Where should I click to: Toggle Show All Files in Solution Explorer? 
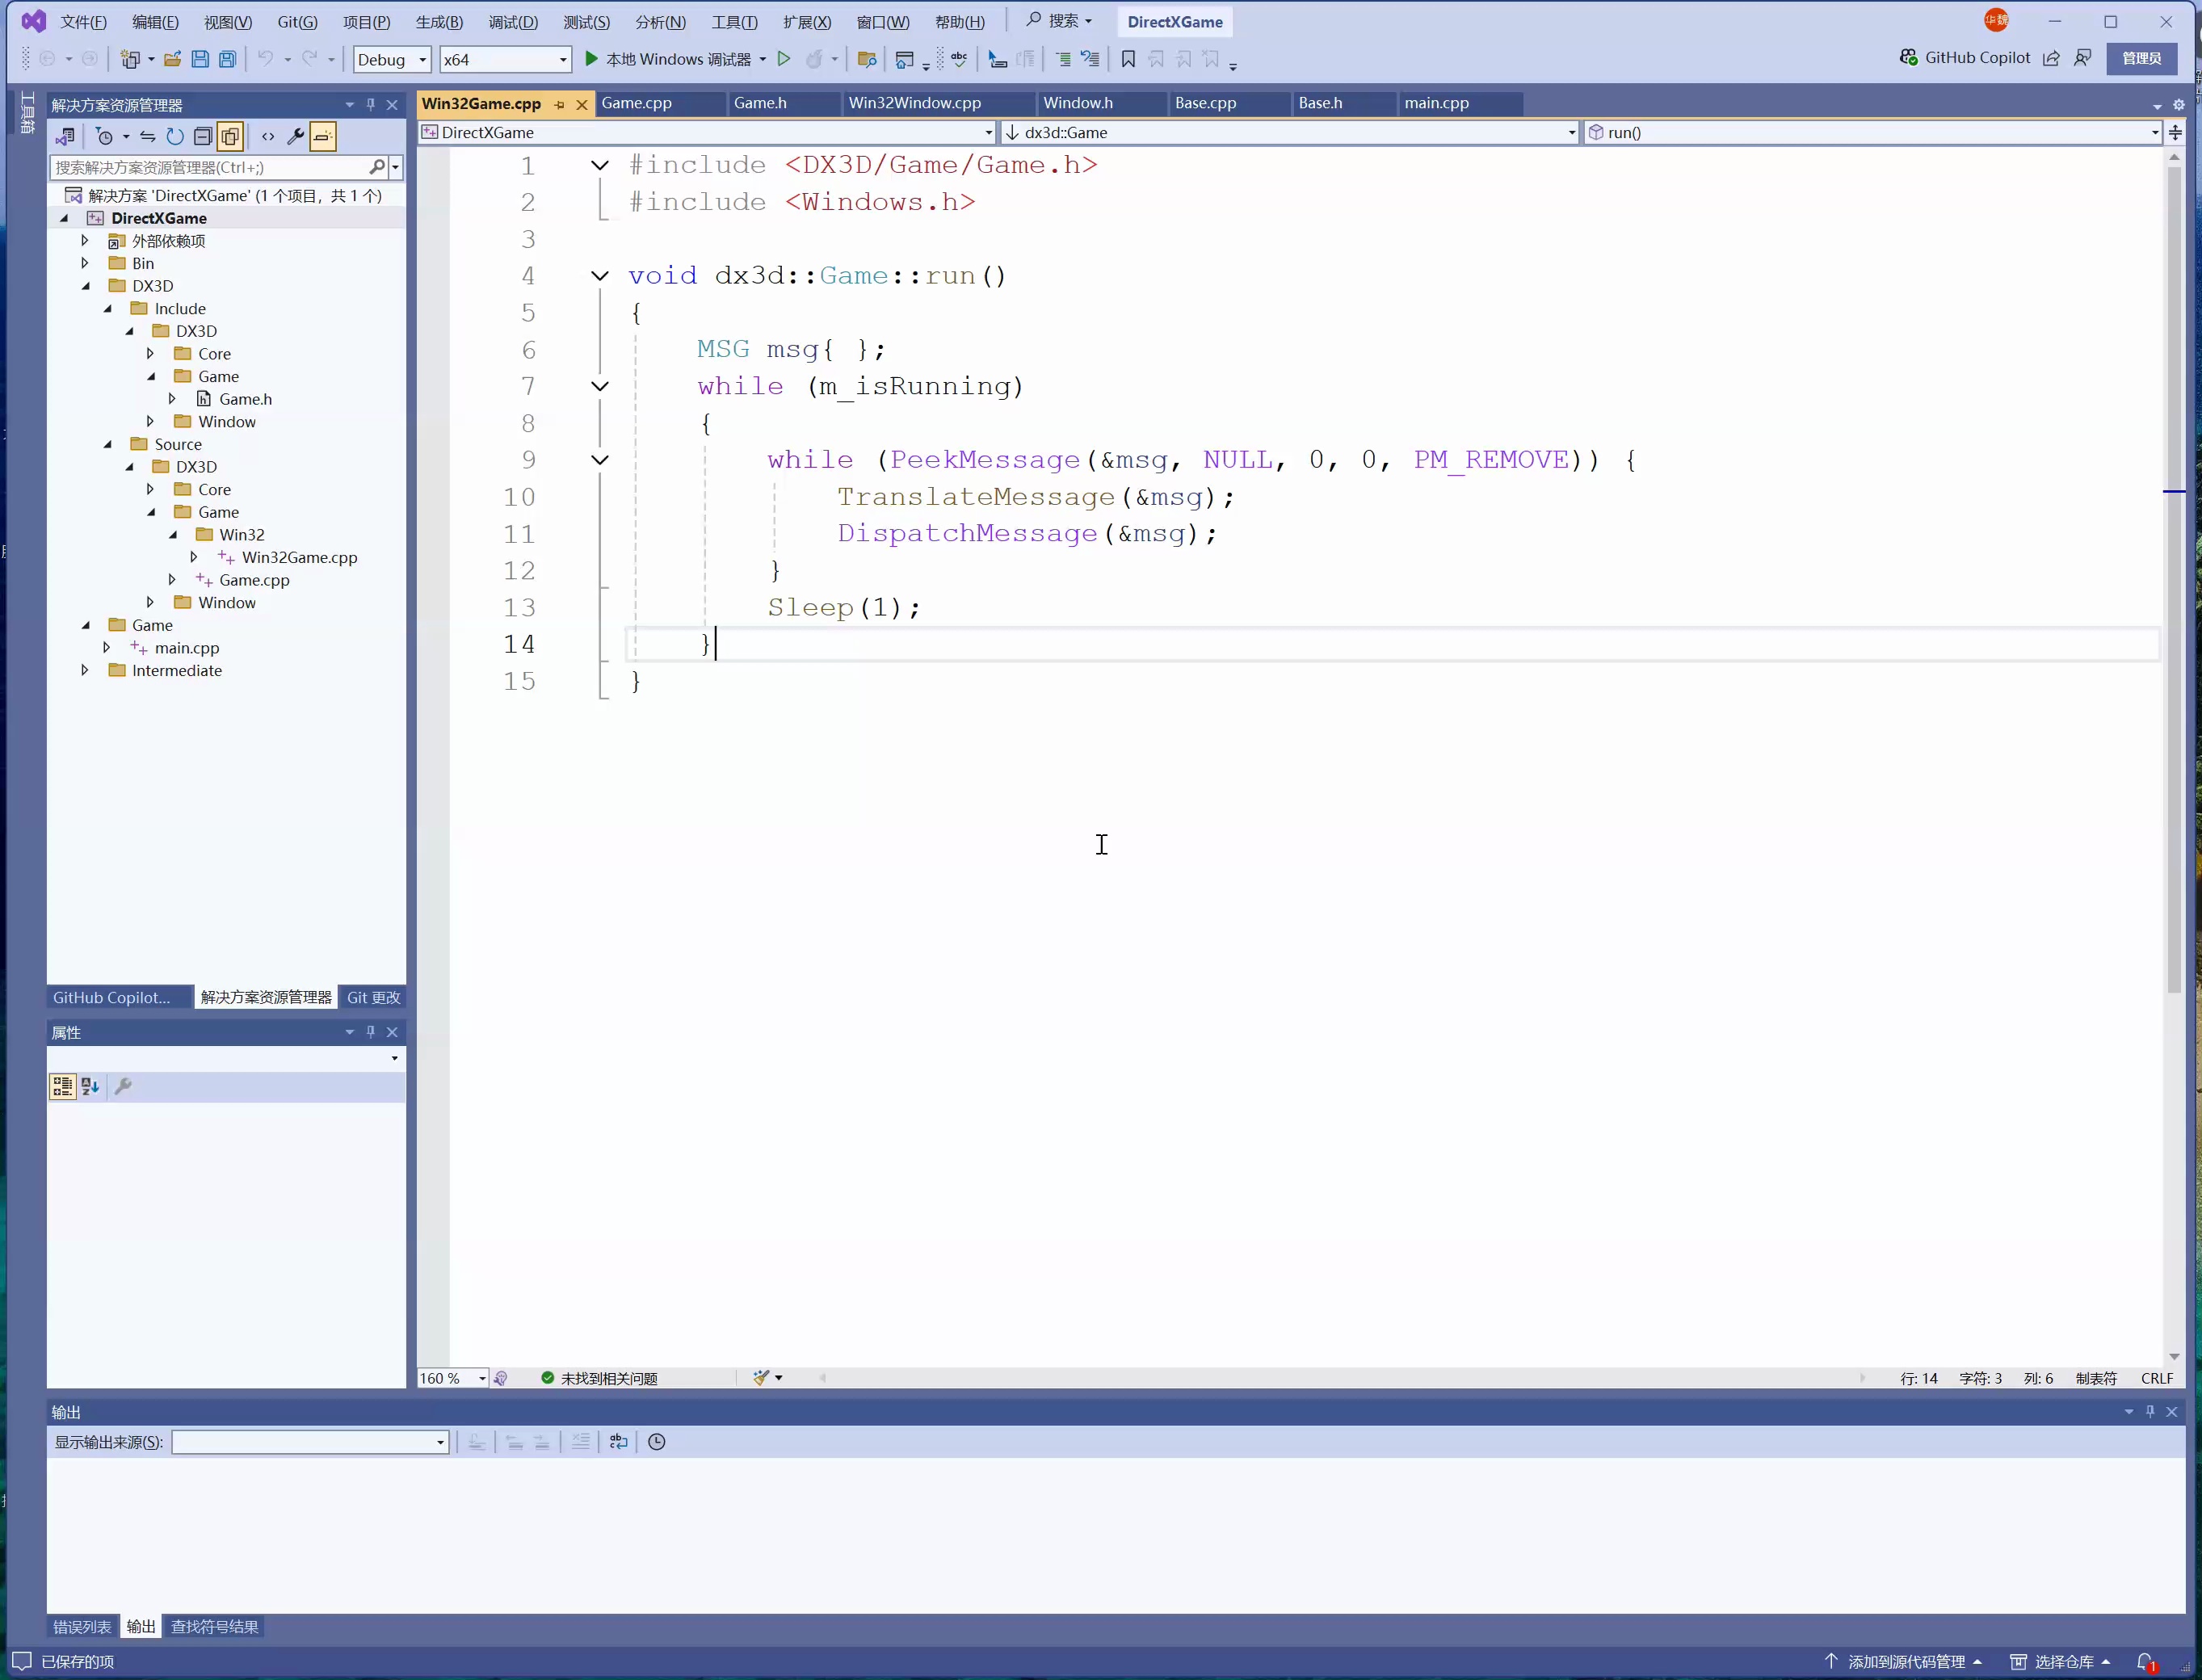(230, 136)
